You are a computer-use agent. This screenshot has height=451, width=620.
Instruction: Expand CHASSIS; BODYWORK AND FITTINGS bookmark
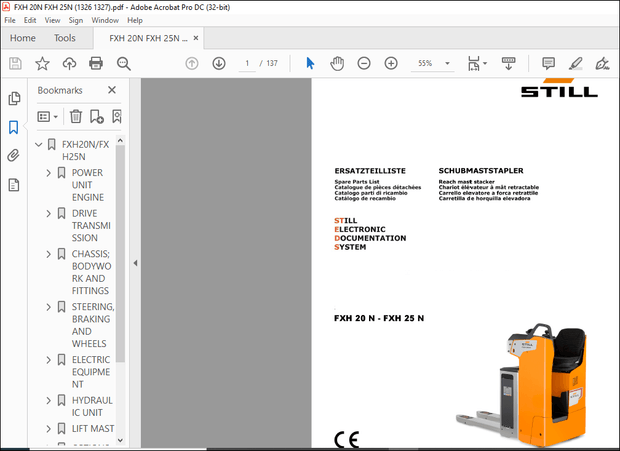[x=48, y=254]
